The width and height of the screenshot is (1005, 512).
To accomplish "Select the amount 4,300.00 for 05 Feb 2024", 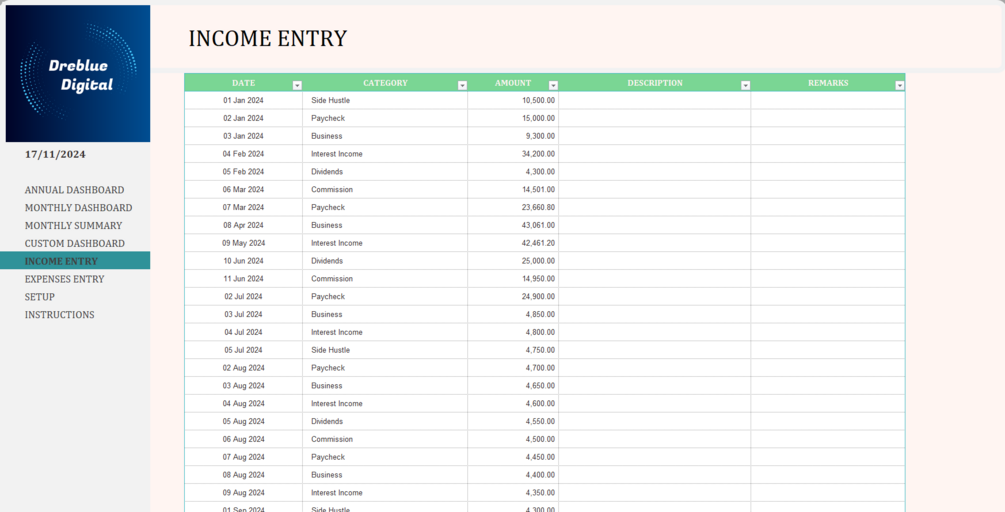I will click(x=513, y=172).
